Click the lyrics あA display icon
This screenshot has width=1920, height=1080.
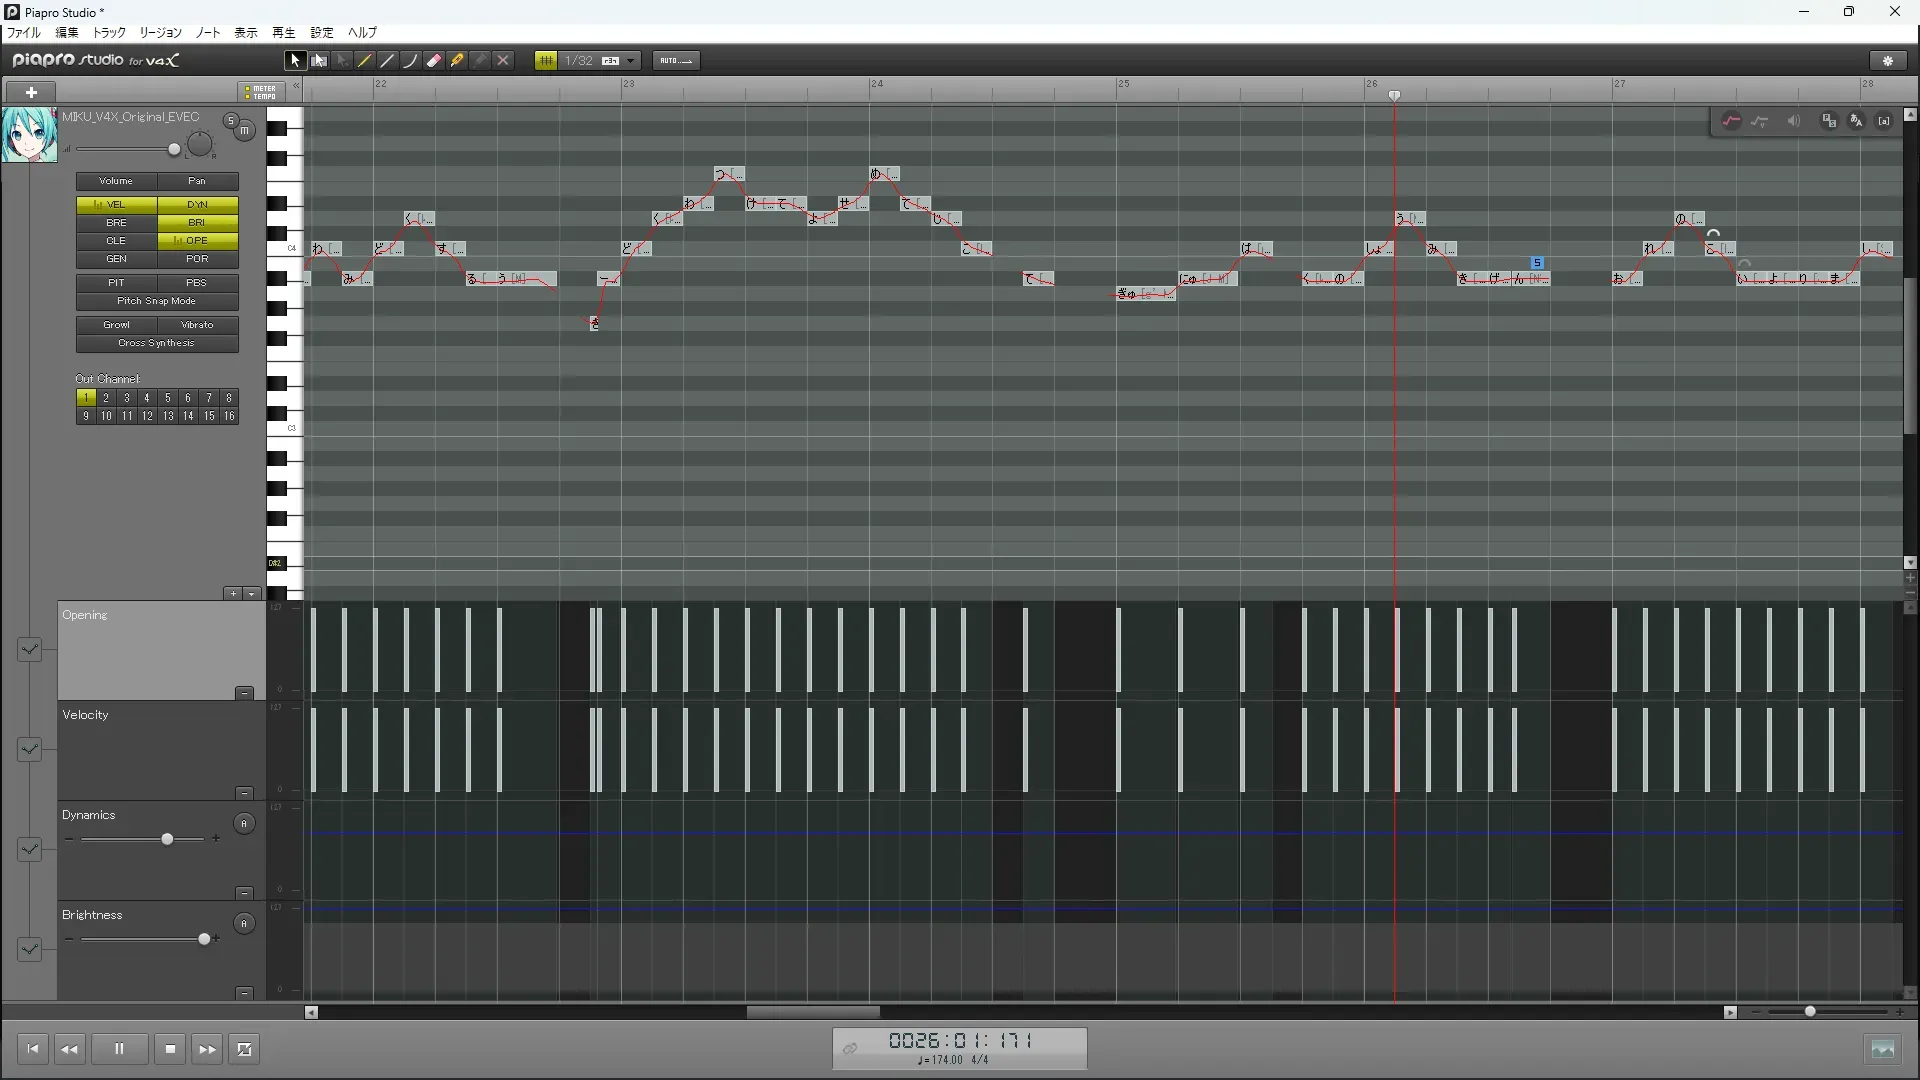pos(1856,121)
